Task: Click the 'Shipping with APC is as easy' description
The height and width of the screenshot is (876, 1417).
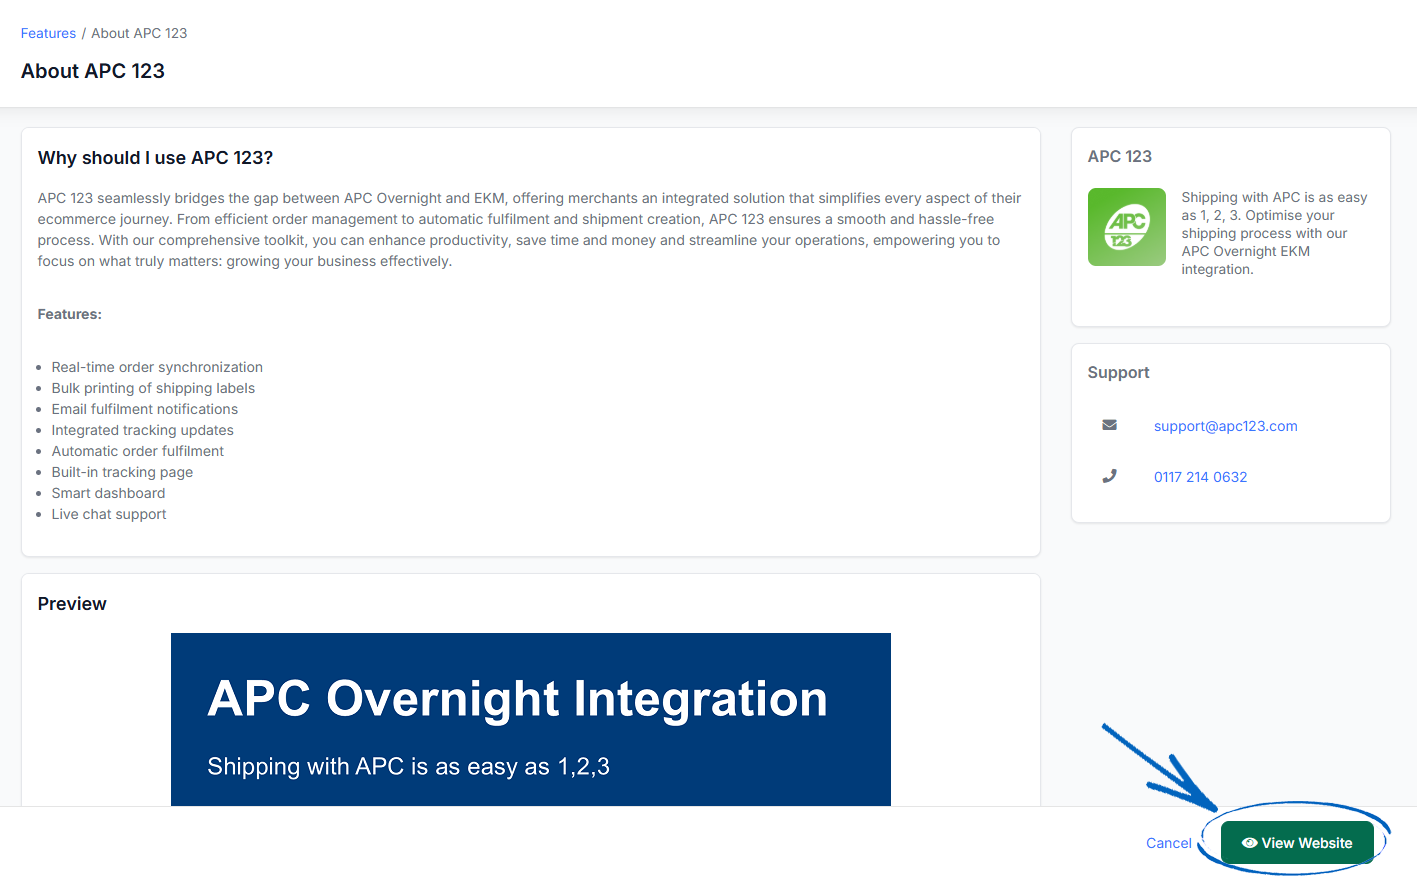Action: click(x=1274, y=233)
